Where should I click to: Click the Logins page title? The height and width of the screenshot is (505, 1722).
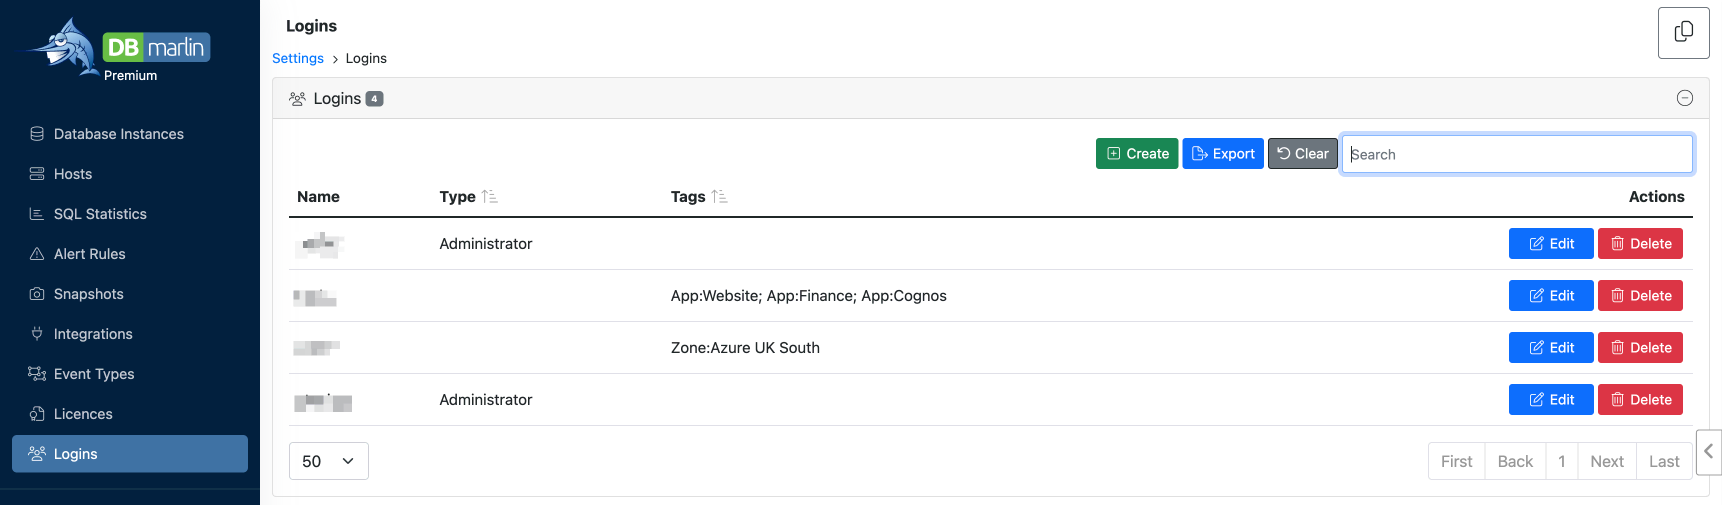pos(311,26)
